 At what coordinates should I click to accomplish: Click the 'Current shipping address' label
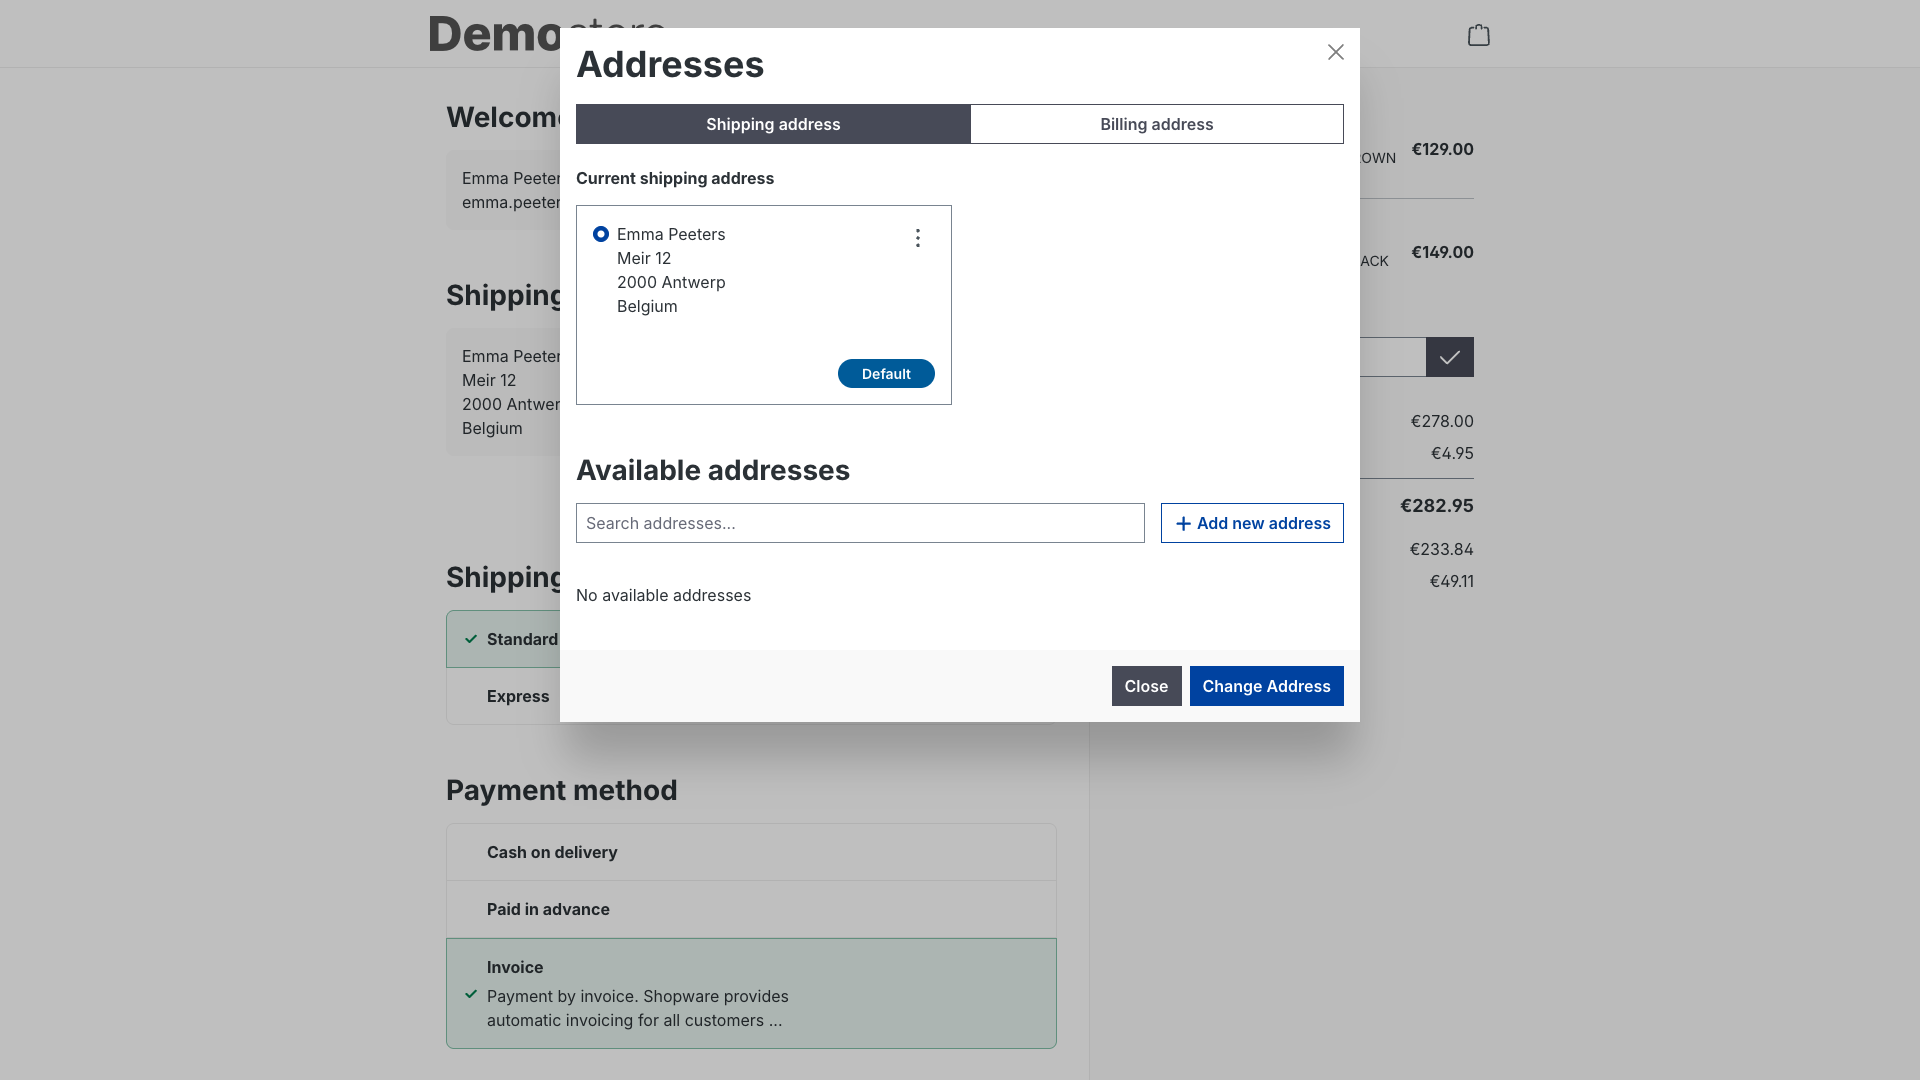[x=675, y=178]
